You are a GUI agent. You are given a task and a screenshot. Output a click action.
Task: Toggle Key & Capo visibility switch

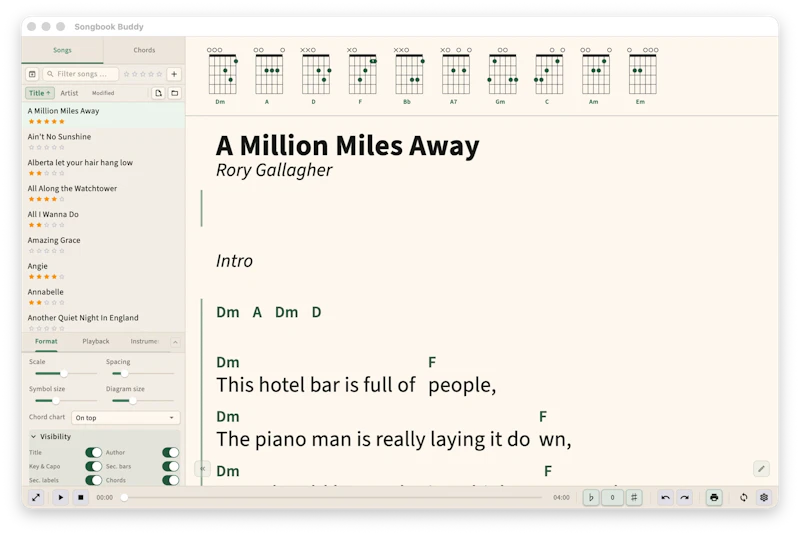click(x=93, y=466)
